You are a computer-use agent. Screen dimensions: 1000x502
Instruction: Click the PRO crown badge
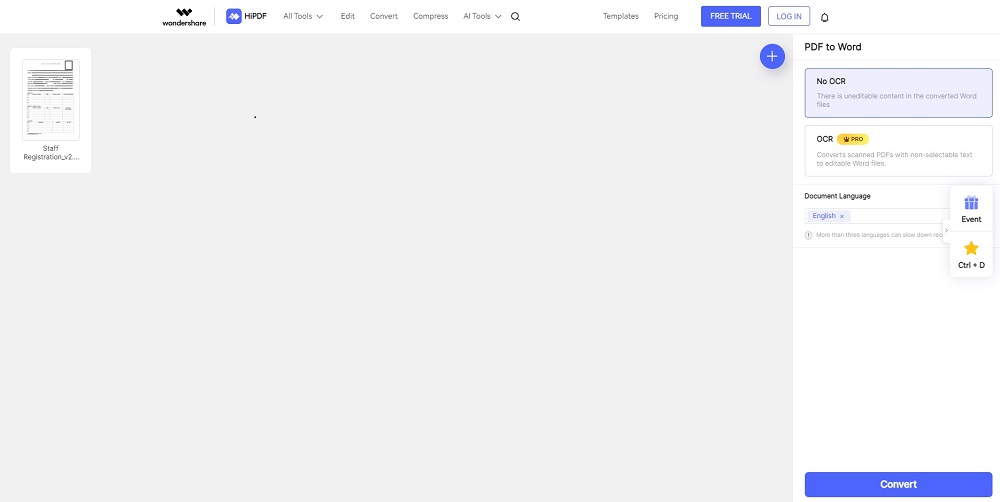tap(853, 139)
